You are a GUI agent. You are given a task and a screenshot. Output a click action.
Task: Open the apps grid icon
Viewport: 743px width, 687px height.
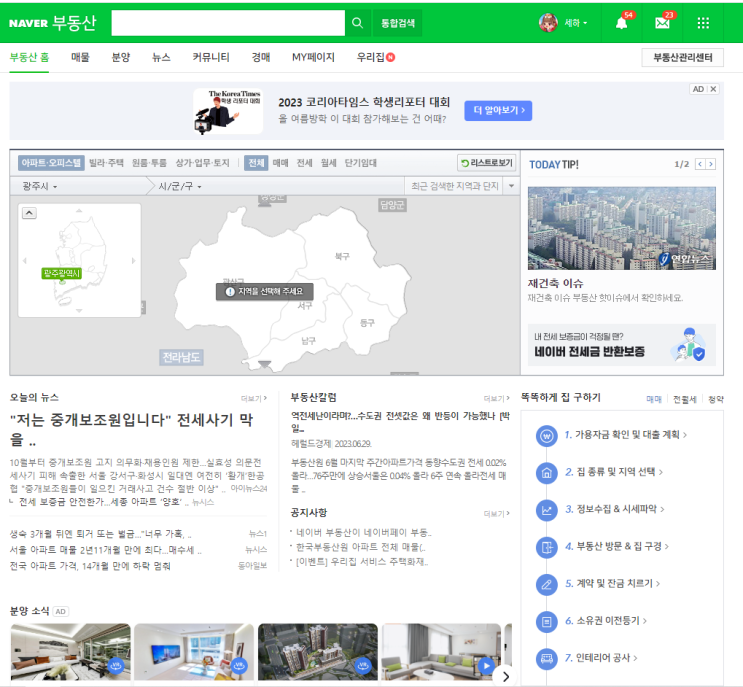point(703,23)
